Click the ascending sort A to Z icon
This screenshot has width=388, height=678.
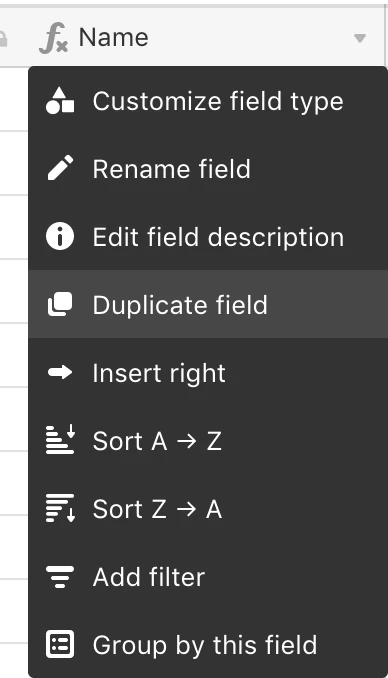pos(60,440)
